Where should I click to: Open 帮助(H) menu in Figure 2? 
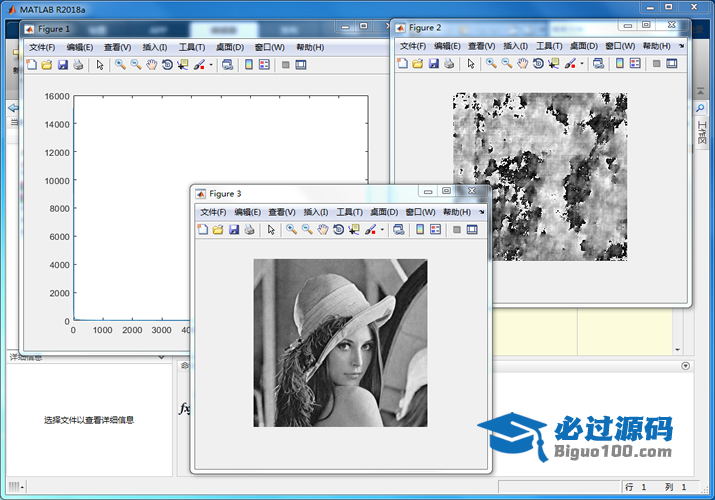click(656, 46)
